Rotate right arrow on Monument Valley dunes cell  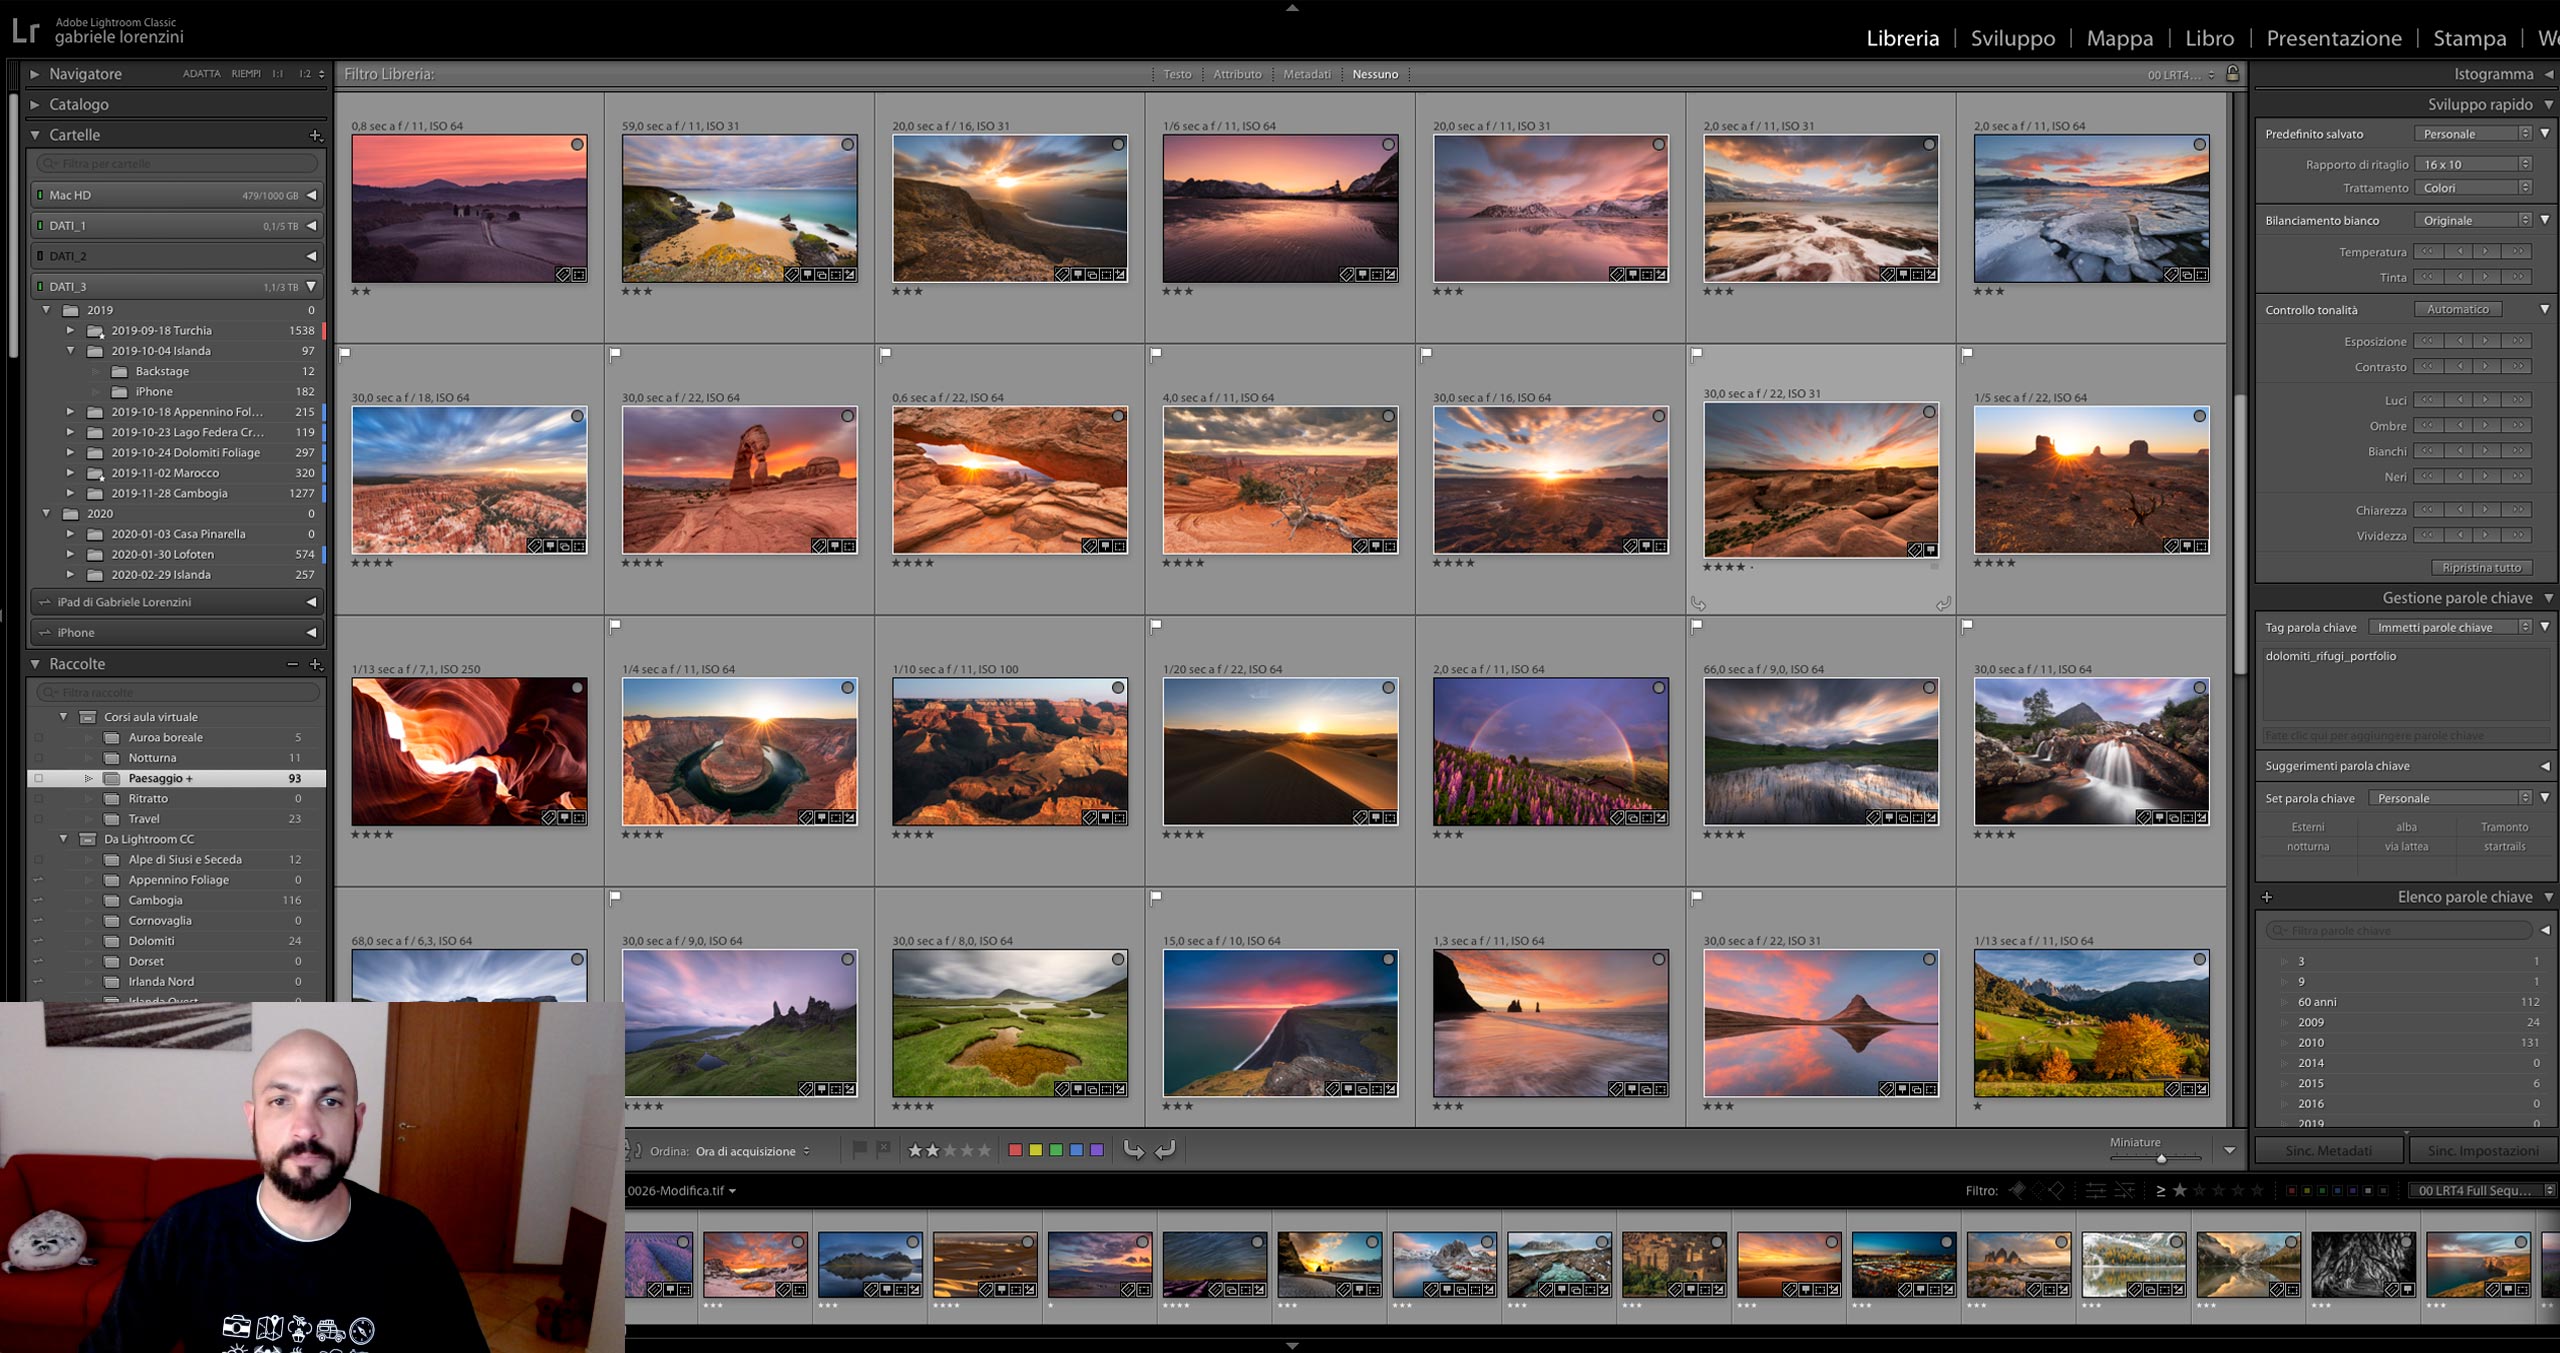(x=1942, y=604)
